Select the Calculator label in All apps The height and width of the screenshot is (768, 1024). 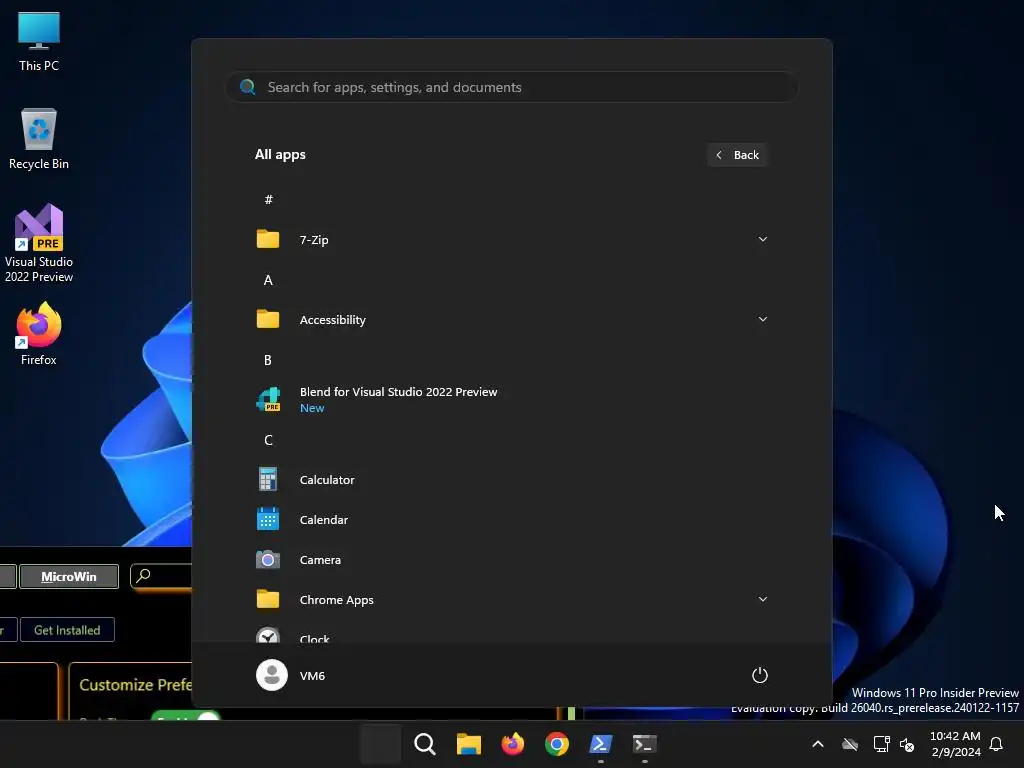tap(327, 479)
